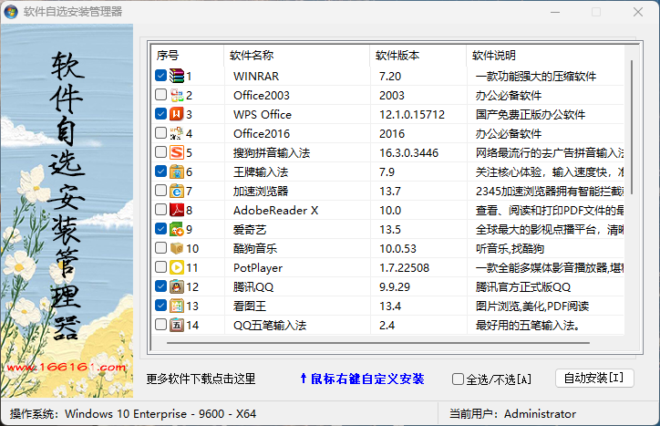This screenshot has width=660, height=426.
Task: Check the Office2003 checkbox
Action: 162,95
